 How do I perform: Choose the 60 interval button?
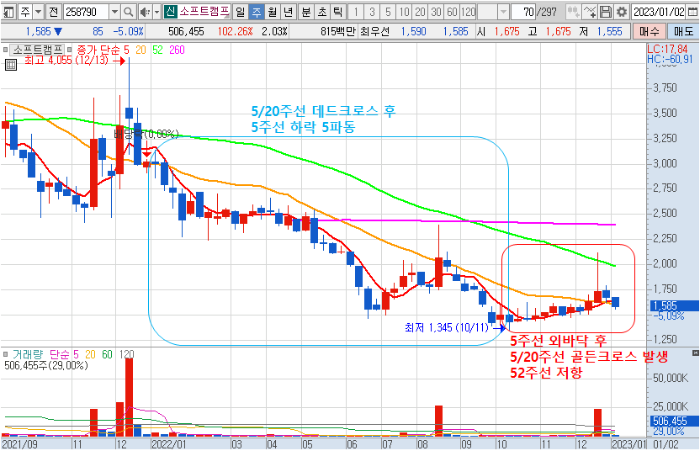(x=452, y=11)
